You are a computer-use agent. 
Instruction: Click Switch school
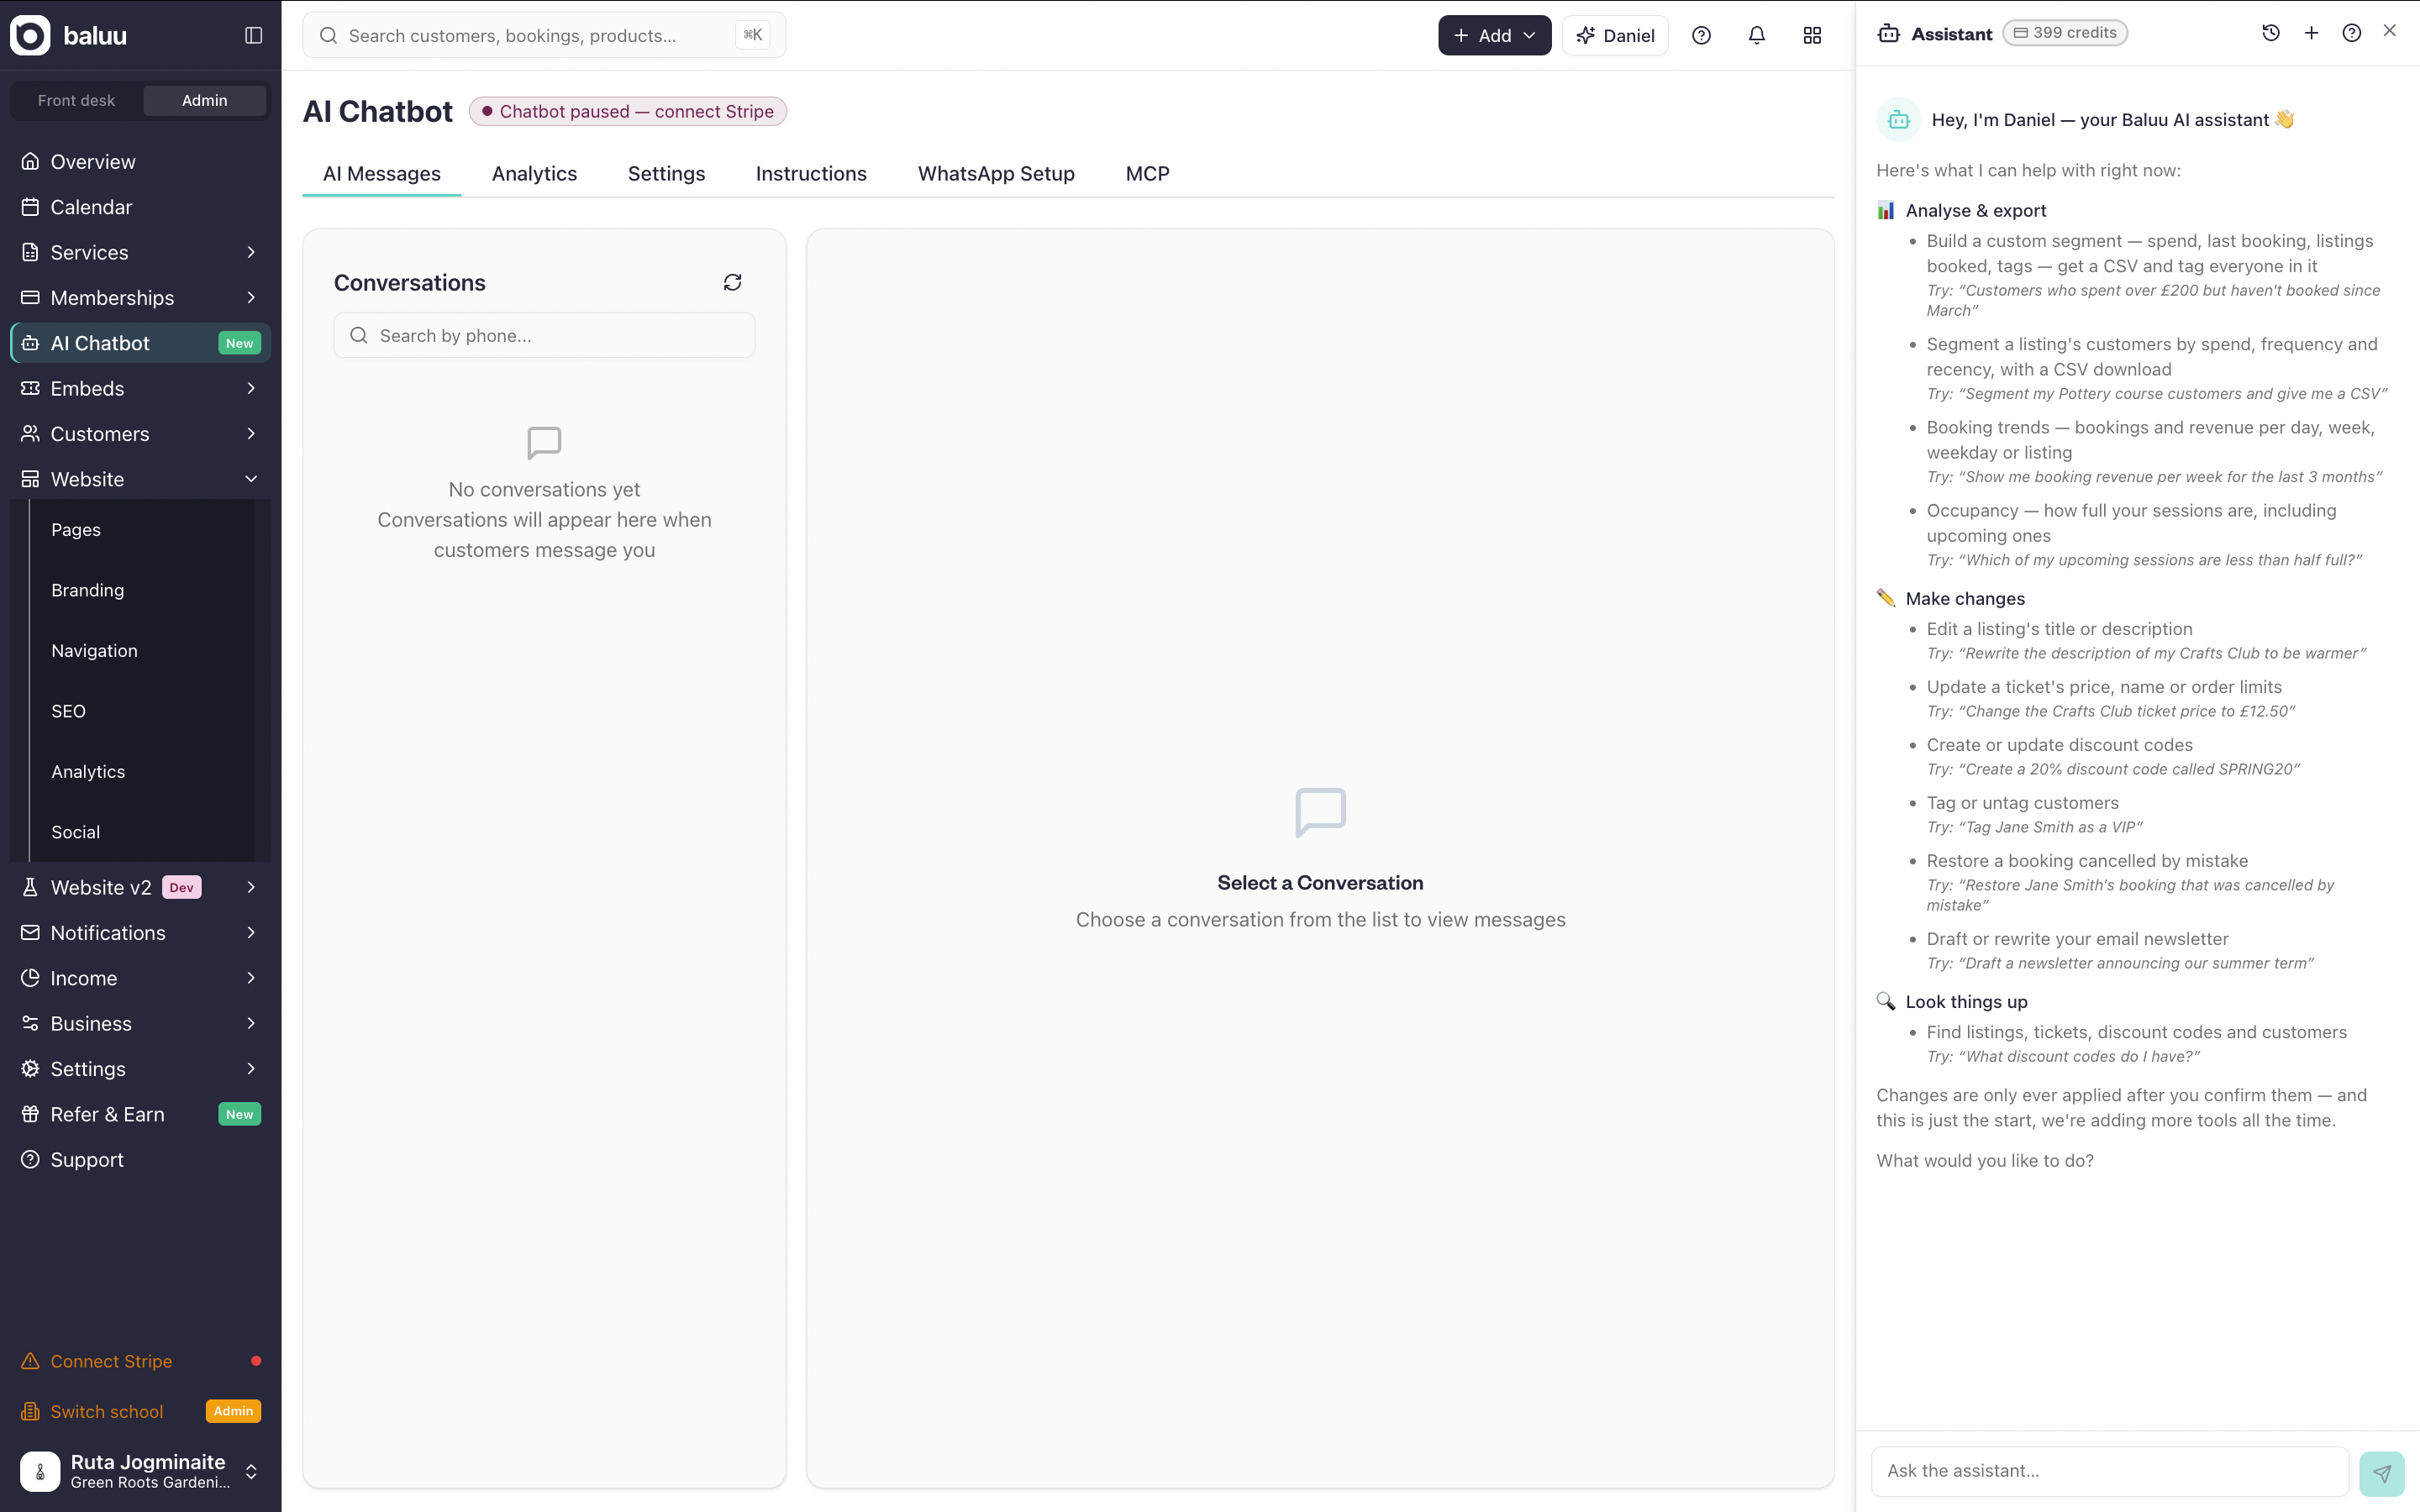[x=140, y=1411]
